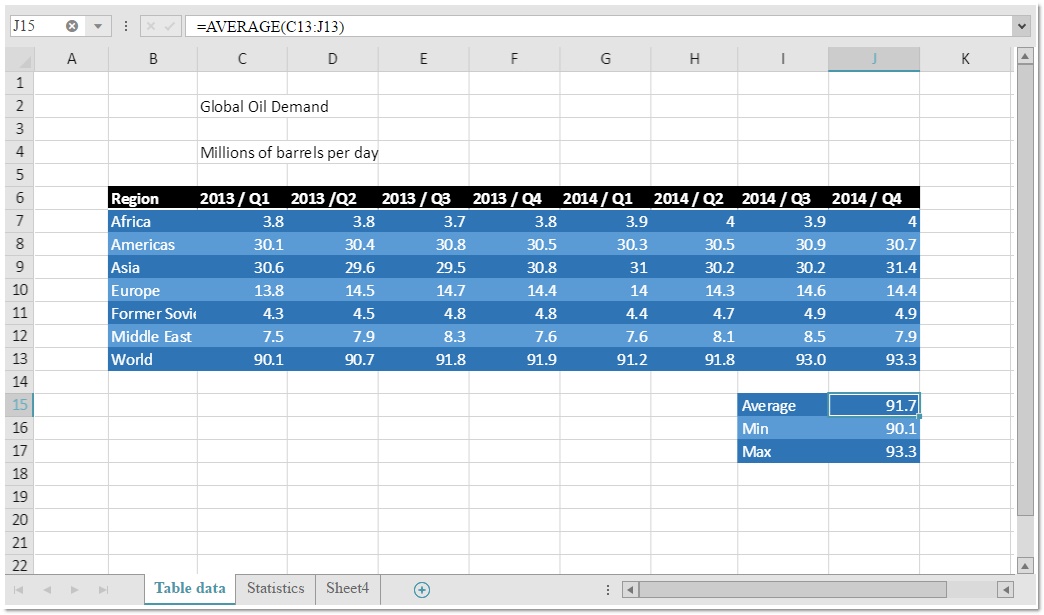Click the confirm formula checkmark icon

[x=169, y=26]
